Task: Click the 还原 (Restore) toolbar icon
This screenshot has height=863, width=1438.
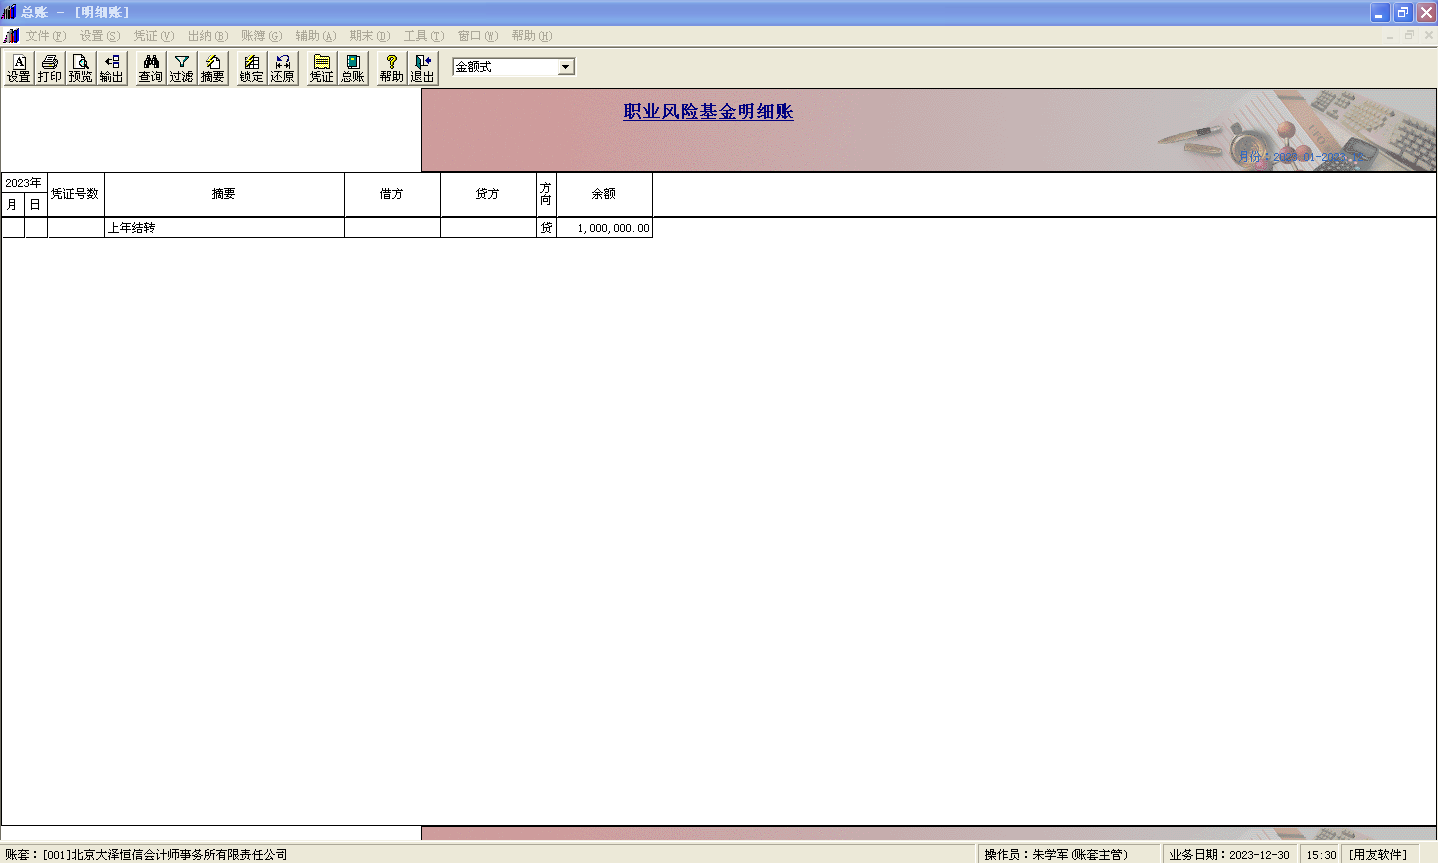Action: tap(283, 68)
